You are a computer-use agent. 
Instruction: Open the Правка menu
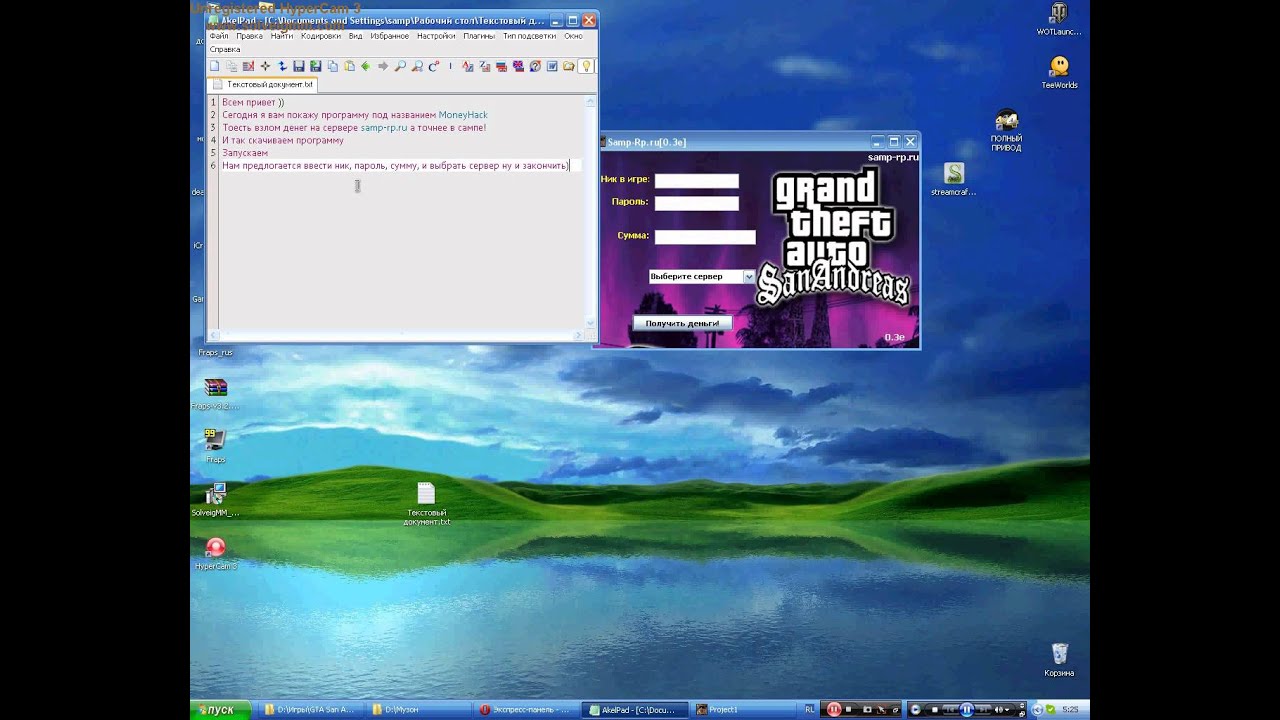coord(249,36)
